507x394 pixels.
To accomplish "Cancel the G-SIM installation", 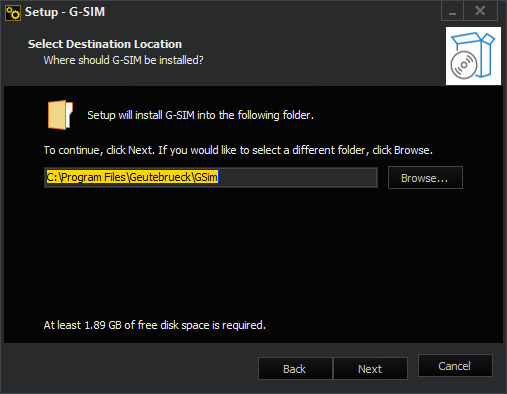I will point(455,366).
